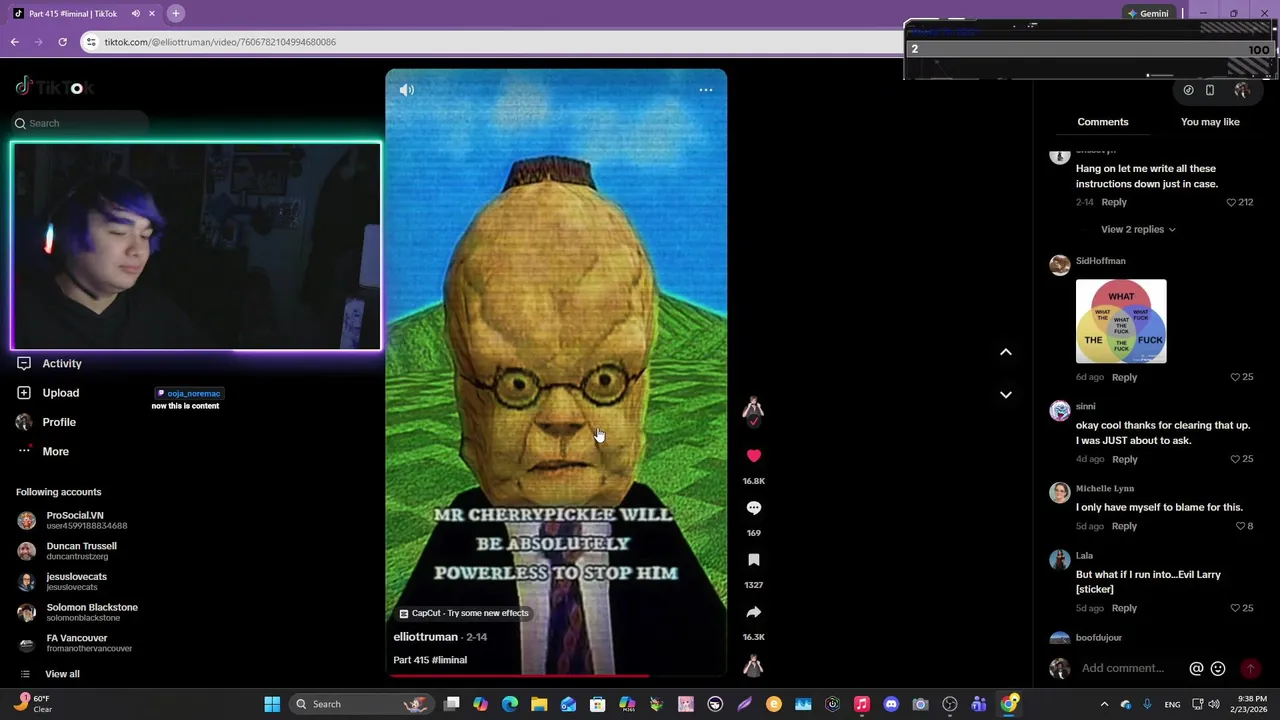Screen dimensions: 1280x720
Task: Like sinni's comment with the heart
Action: click(1235, 459)
